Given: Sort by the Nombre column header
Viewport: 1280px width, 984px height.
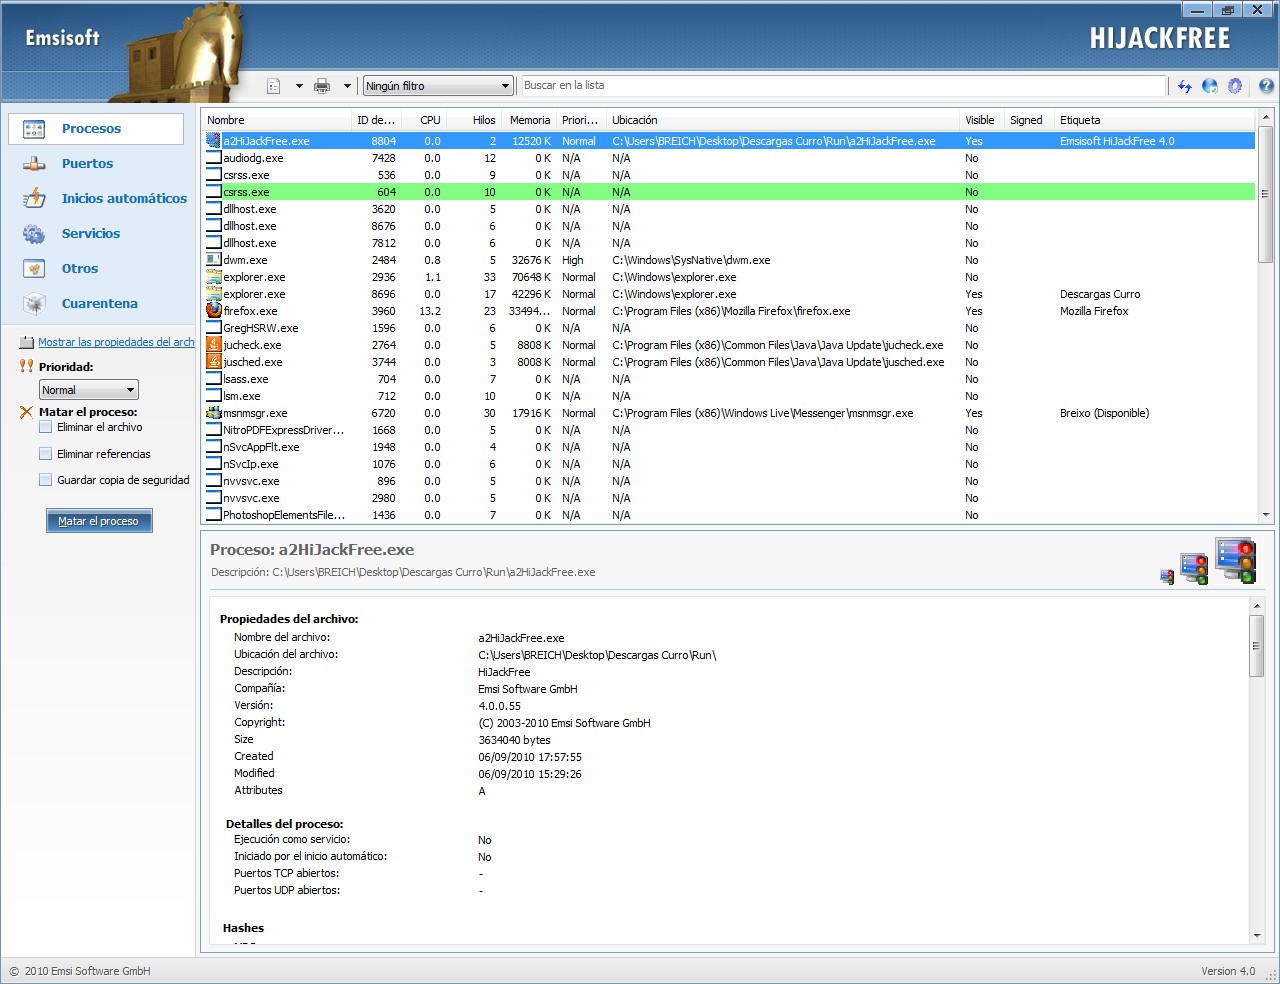Looking at the screenshot, I should coord(276,120).
